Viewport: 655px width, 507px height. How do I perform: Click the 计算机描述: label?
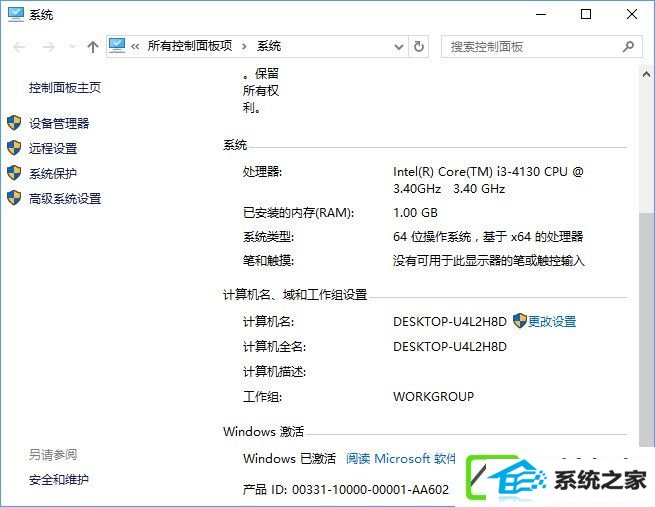(x=274, y=371)
